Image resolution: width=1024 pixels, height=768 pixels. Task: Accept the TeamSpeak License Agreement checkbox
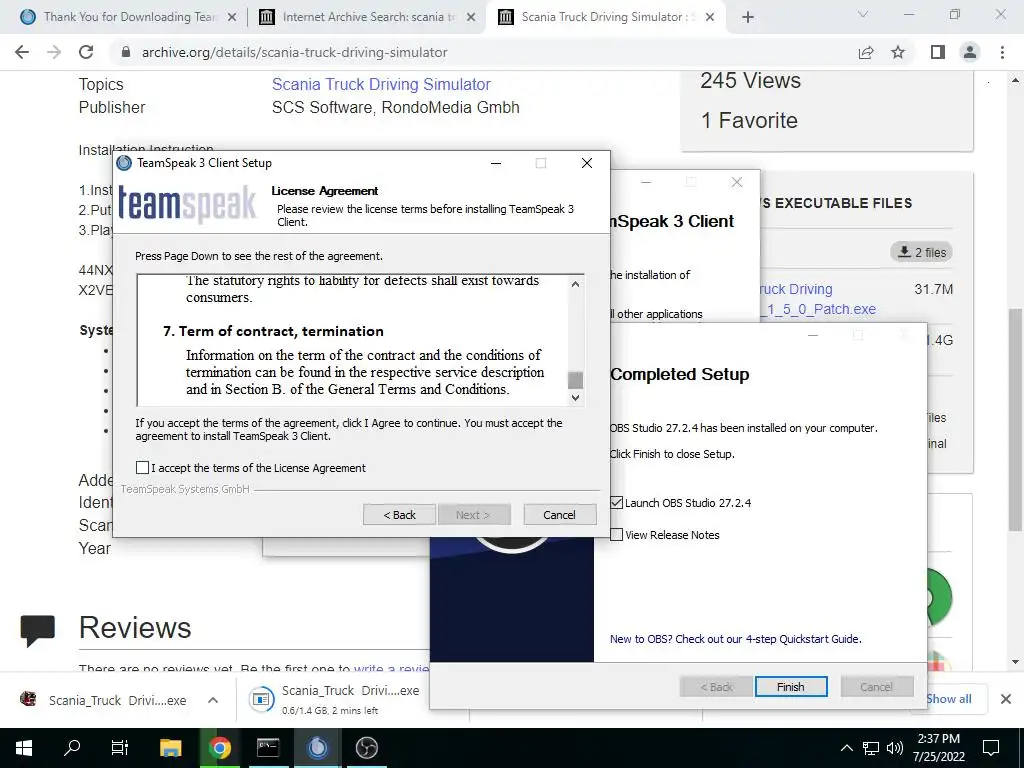point(142,468)
